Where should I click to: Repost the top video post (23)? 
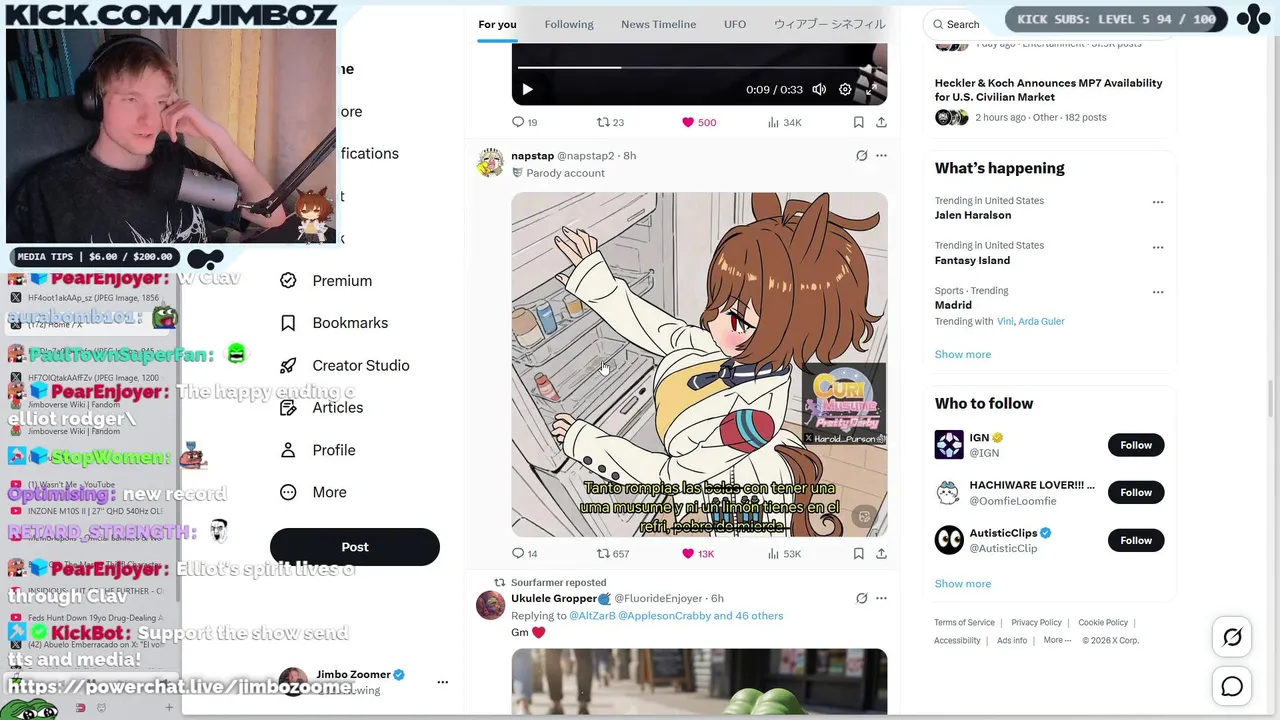610,122
